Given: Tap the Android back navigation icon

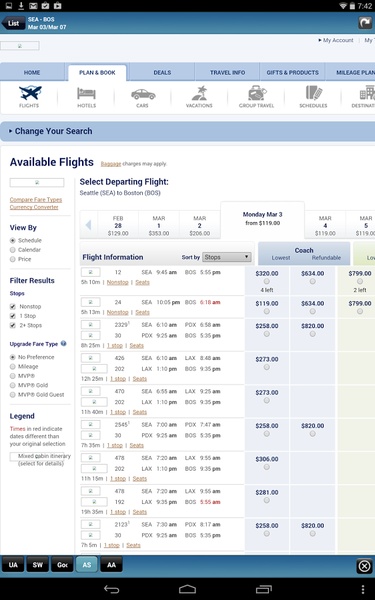Looking at the screenshot, I should 111,589.
